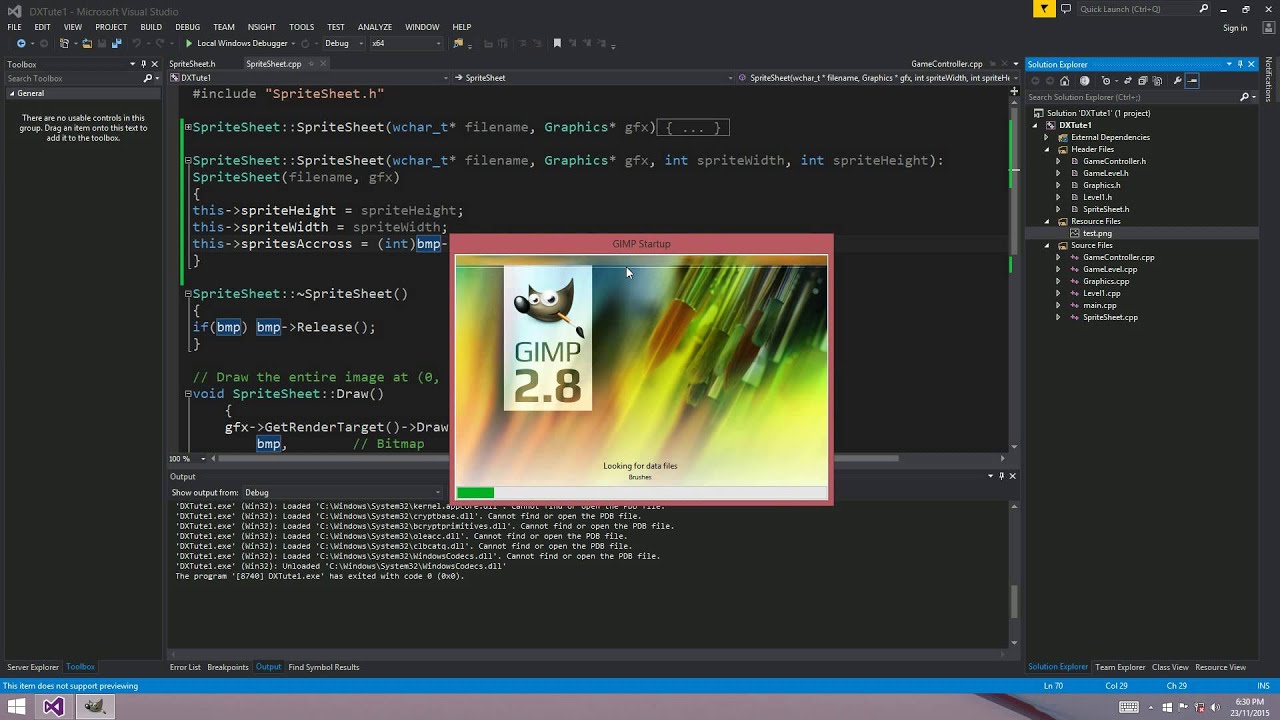Collapse the Header Files folder
This screenshot has height=720, width=1280.
1047,149
